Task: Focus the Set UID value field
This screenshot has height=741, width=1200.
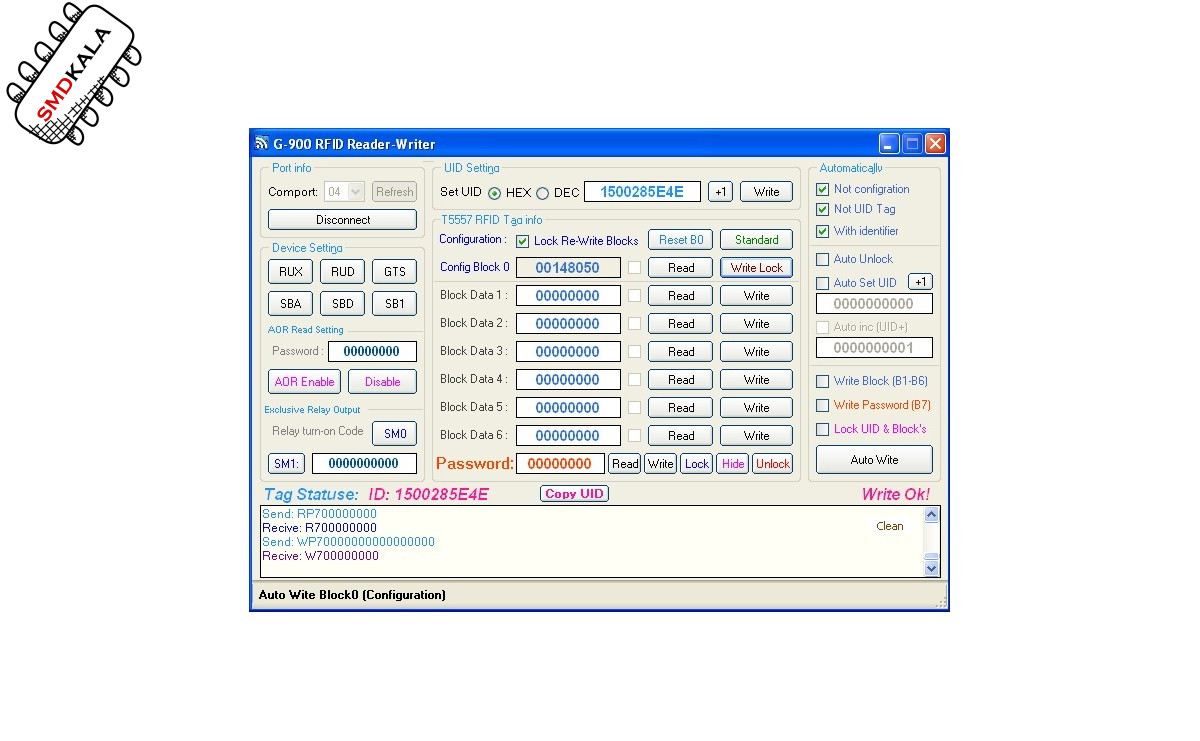Action: [642, 192]
